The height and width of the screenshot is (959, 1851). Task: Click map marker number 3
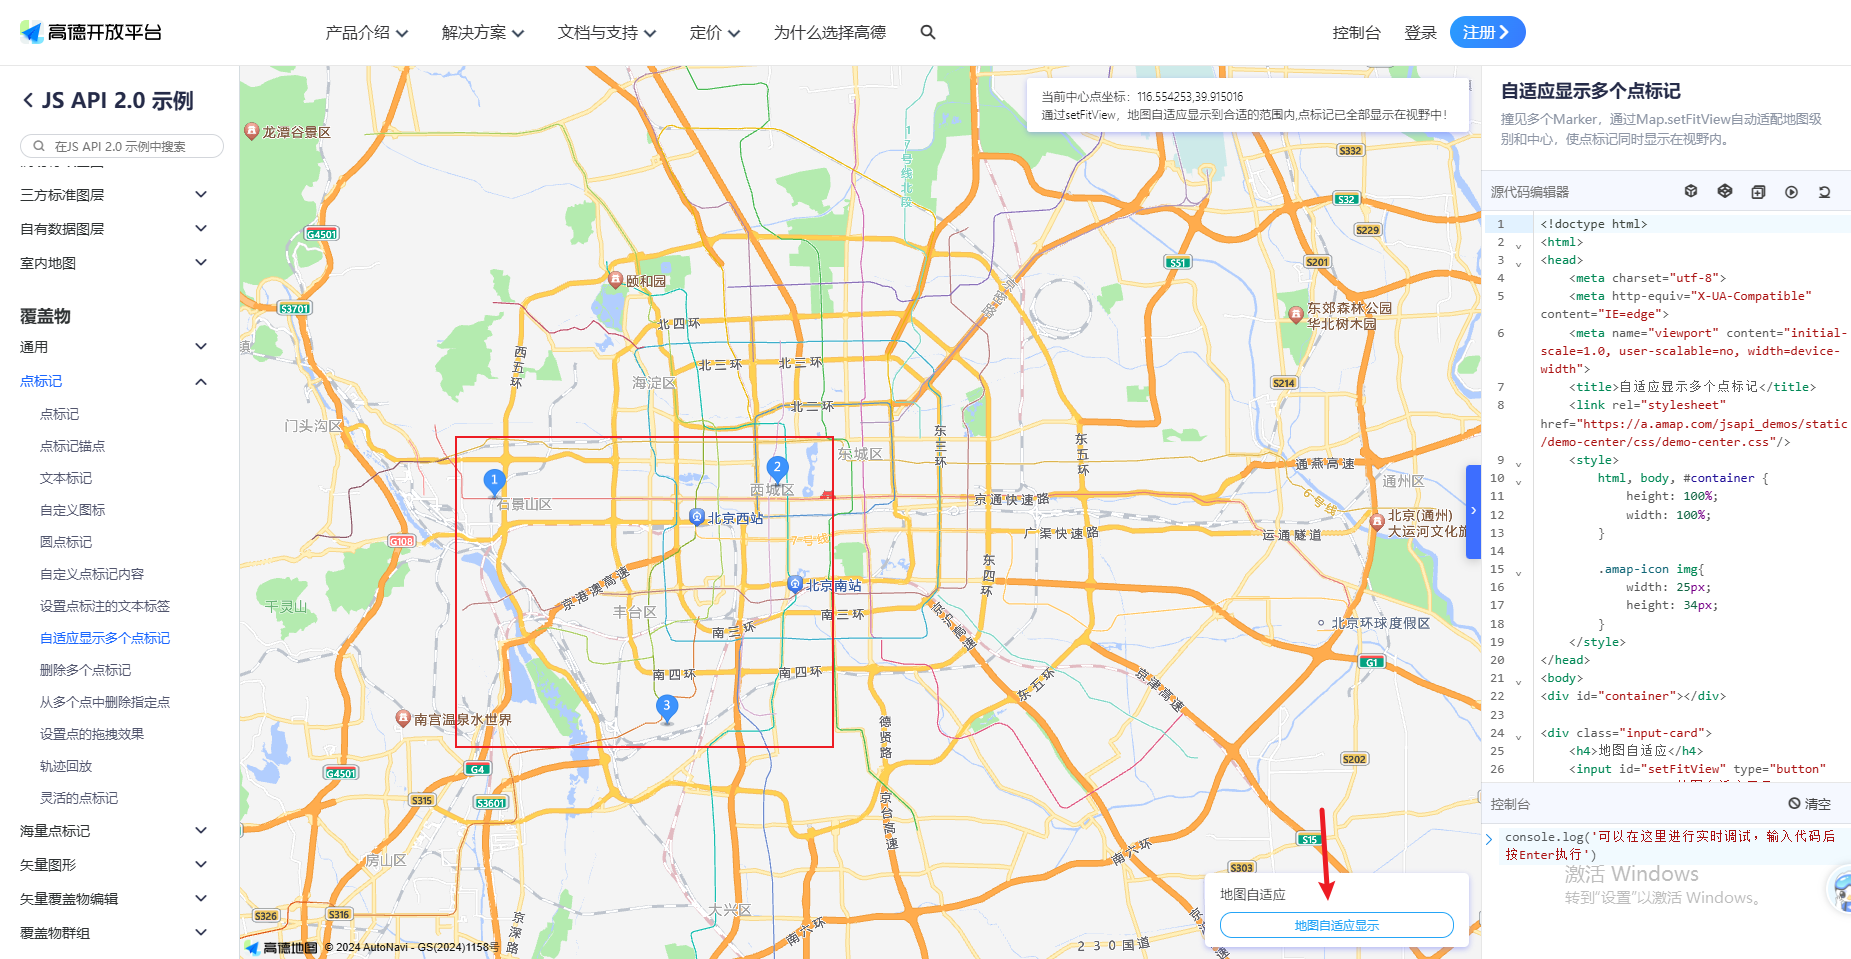667,708
